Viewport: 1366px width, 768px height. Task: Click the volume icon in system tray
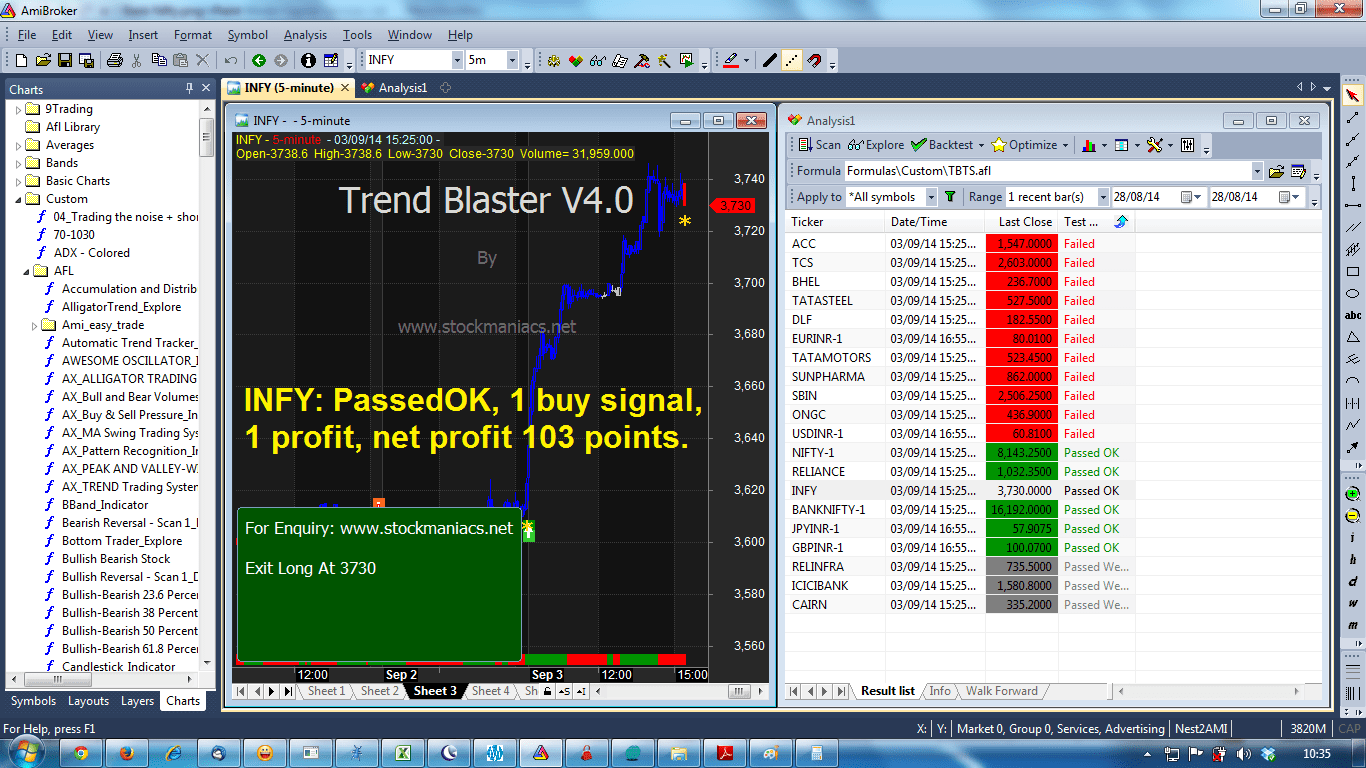click(1245, 753)
